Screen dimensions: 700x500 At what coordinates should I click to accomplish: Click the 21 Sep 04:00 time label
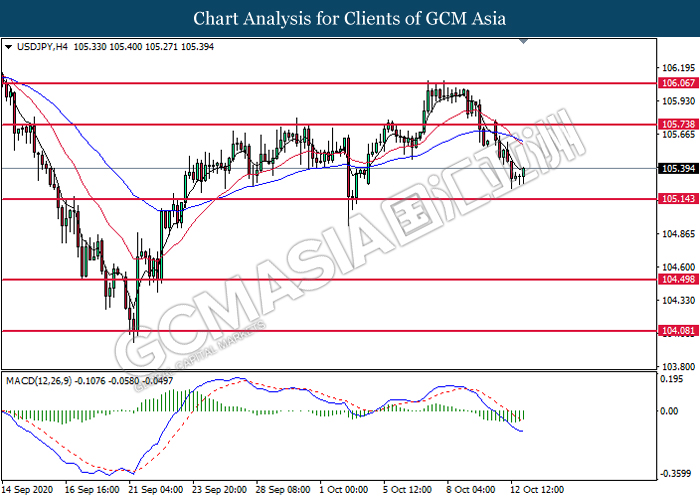[x=155, y=490]
